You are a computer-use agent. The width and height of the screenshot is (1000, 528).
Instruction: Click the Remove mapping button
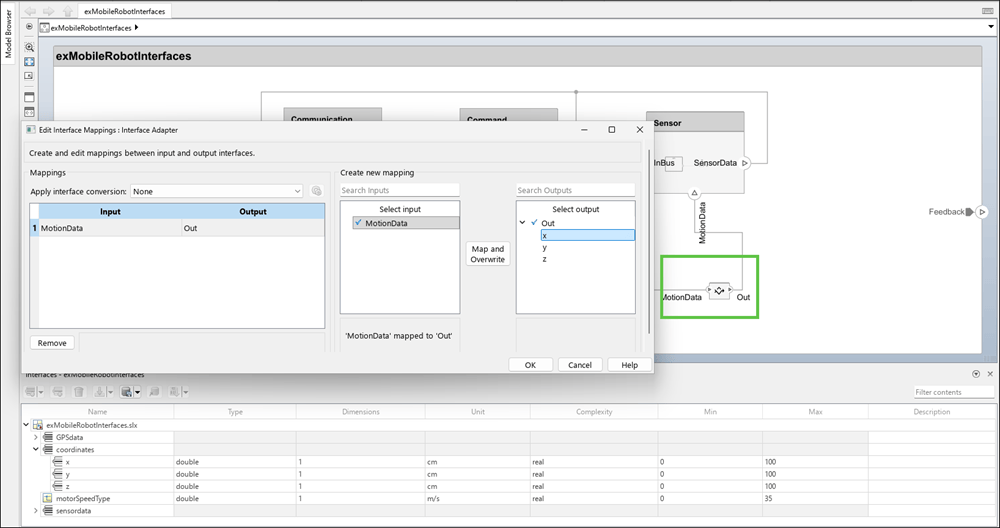pyautogui.click(x=52, y=343)
